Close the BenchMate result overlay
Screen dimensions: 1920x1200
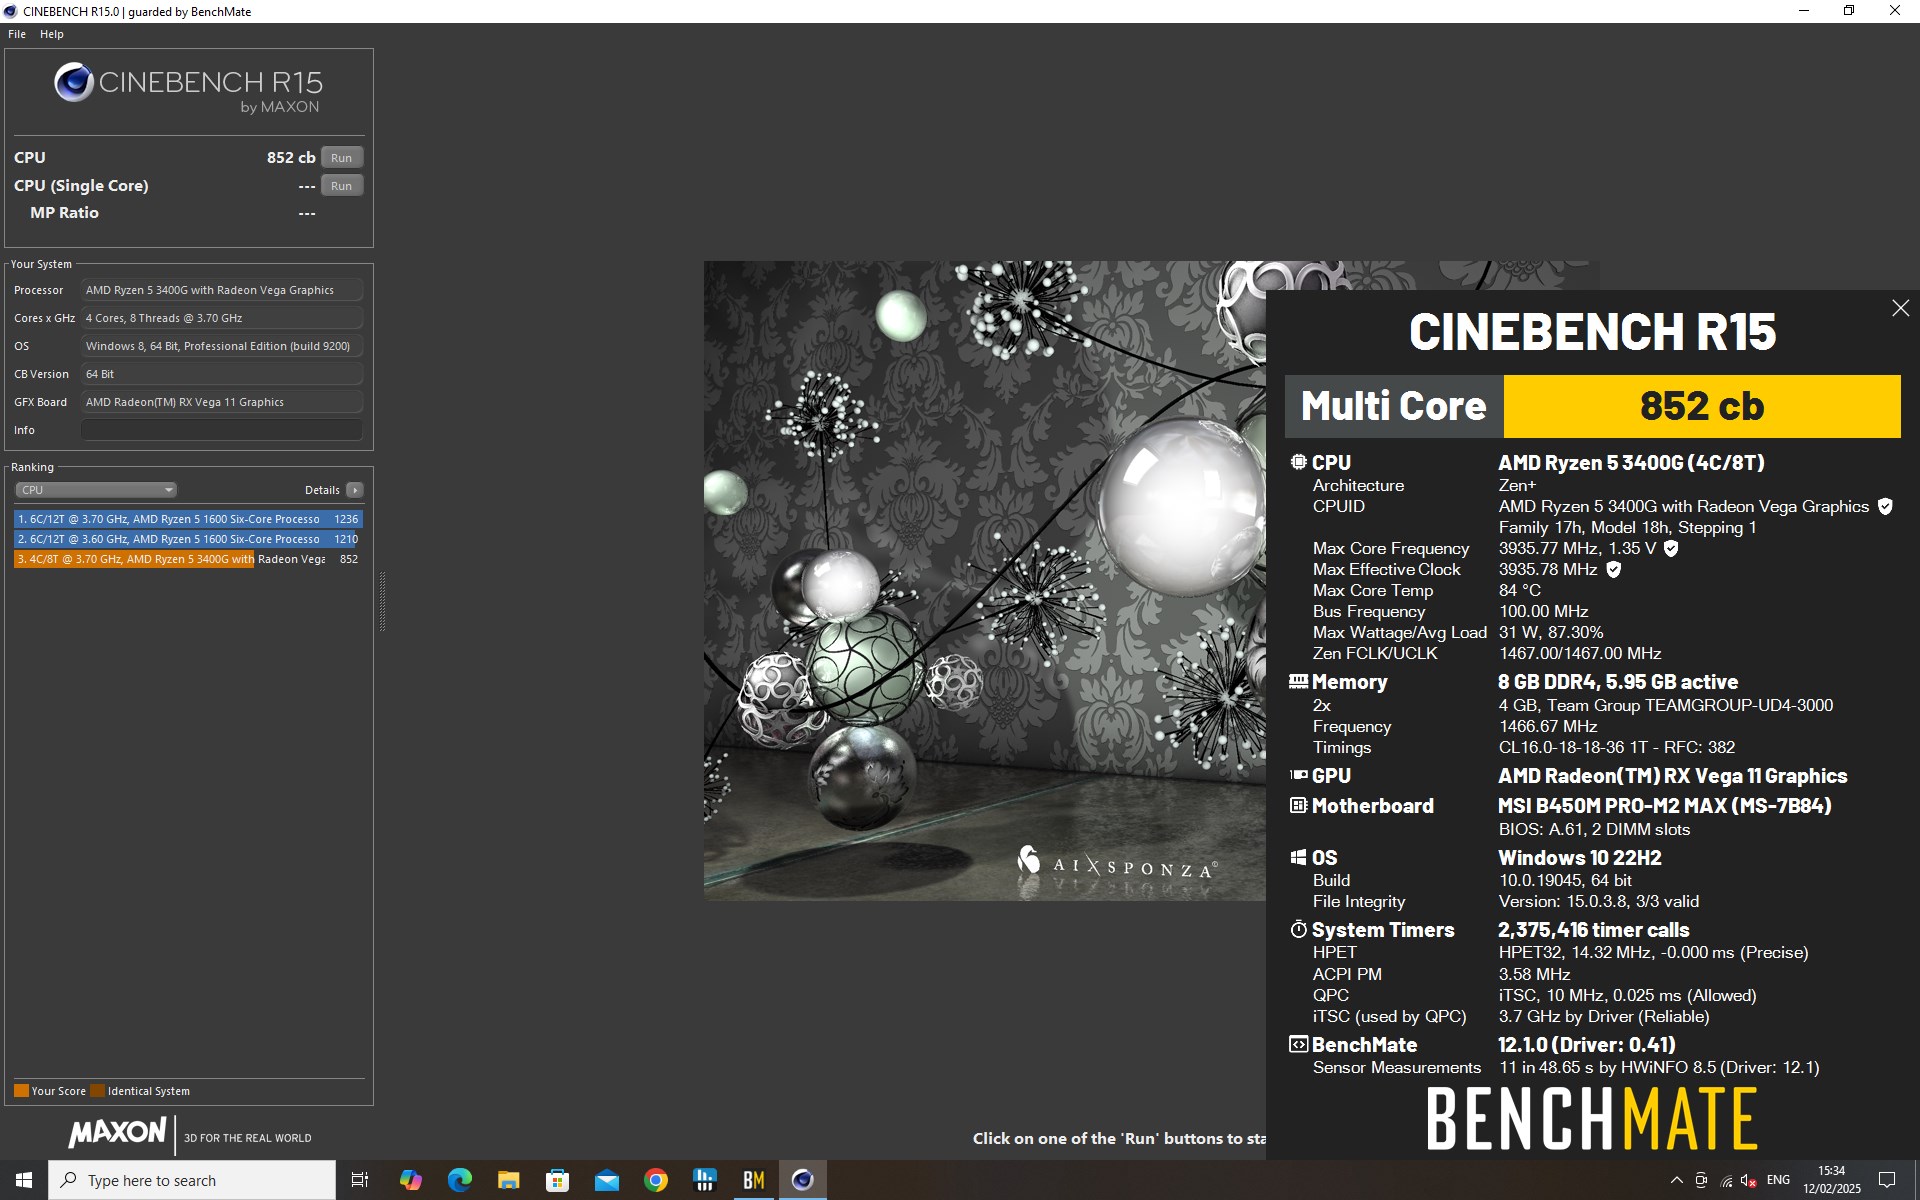point(1900,309)
